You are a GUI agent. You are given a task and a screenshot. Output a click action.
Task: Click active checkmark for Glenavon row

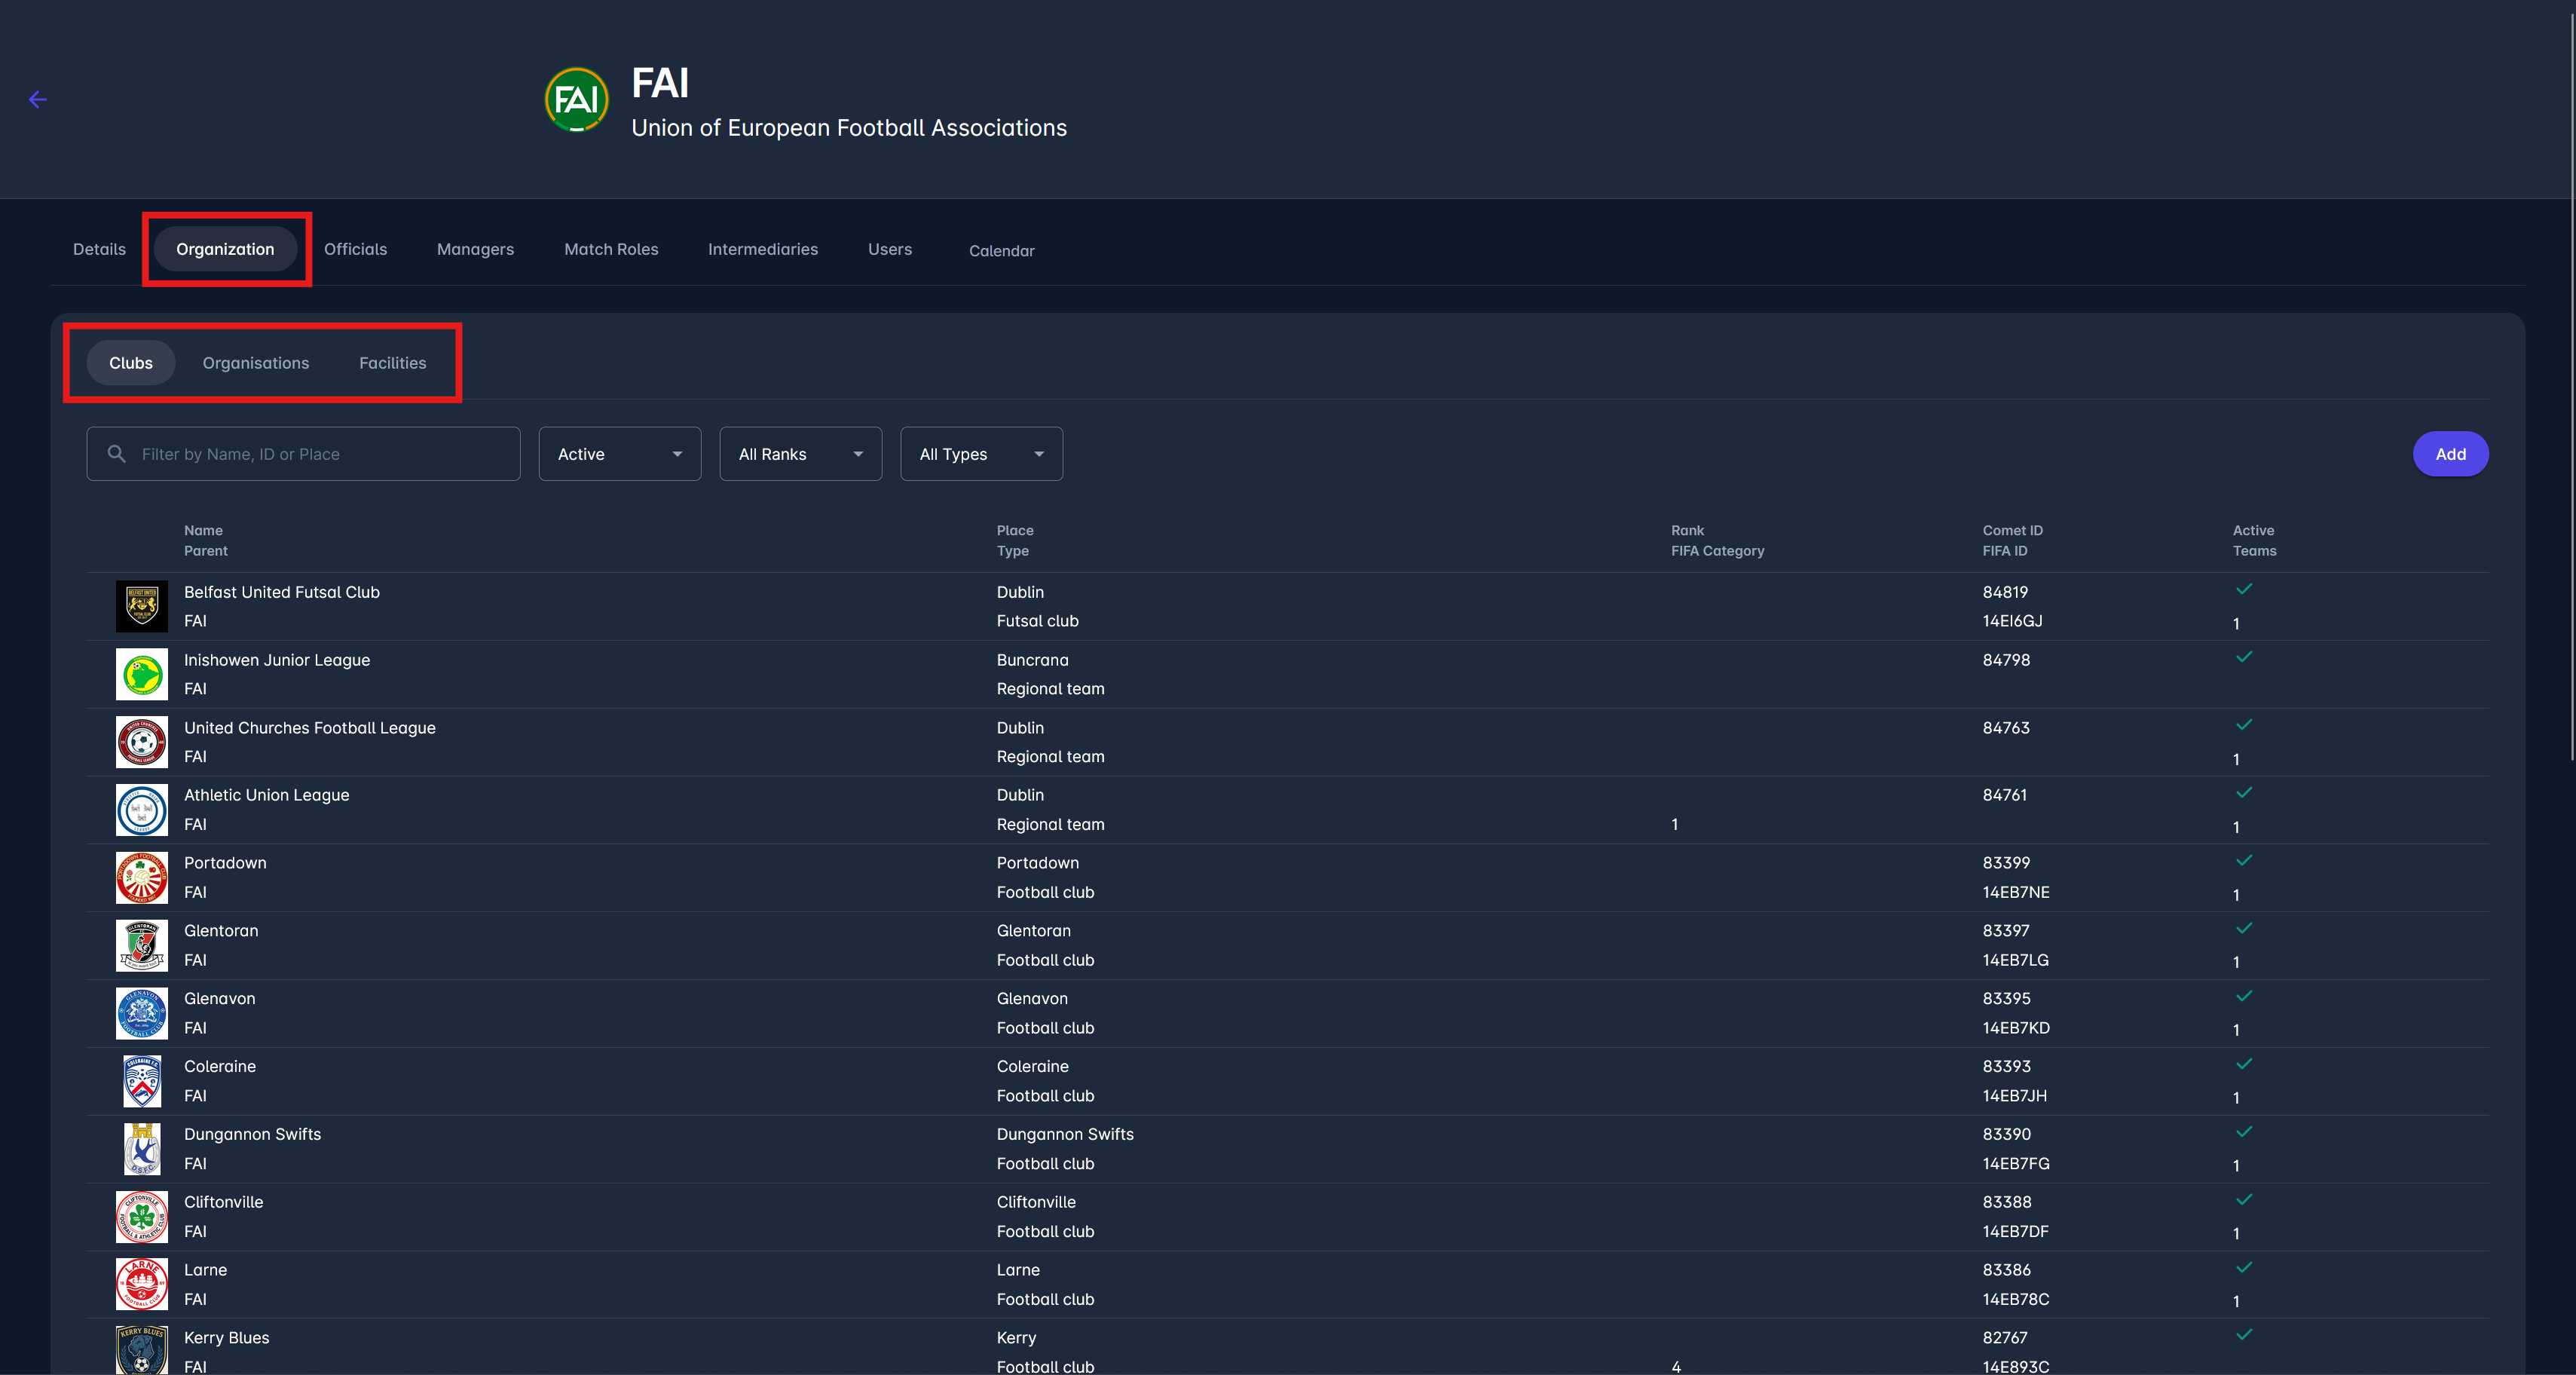[2244, 996]
